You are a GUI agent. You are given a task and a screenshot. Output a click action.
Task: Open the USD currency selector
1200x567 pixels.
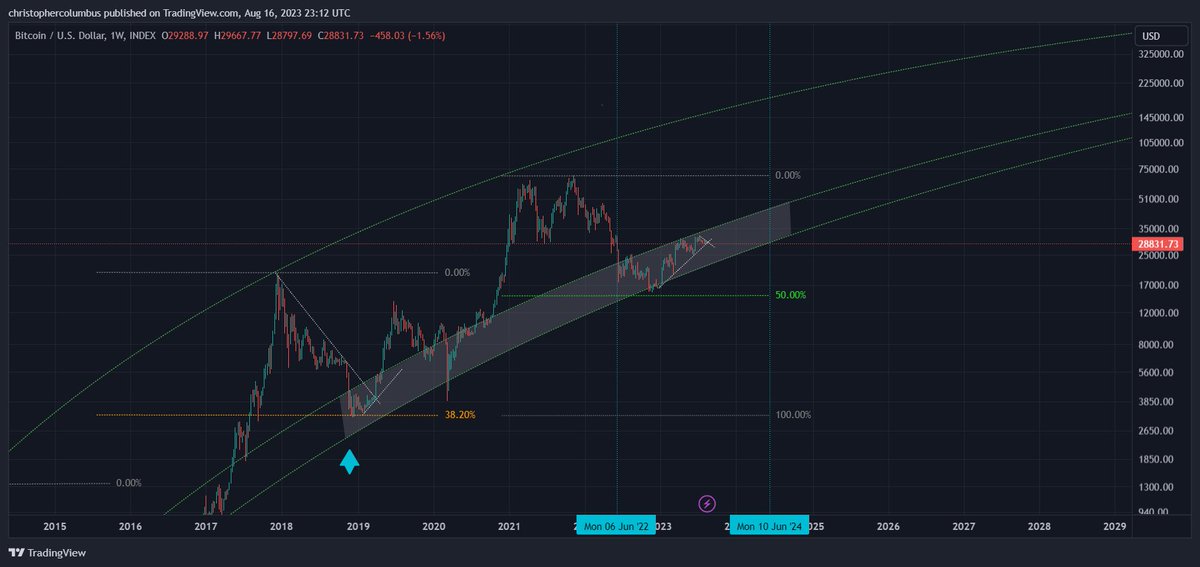click(1151, 36)
